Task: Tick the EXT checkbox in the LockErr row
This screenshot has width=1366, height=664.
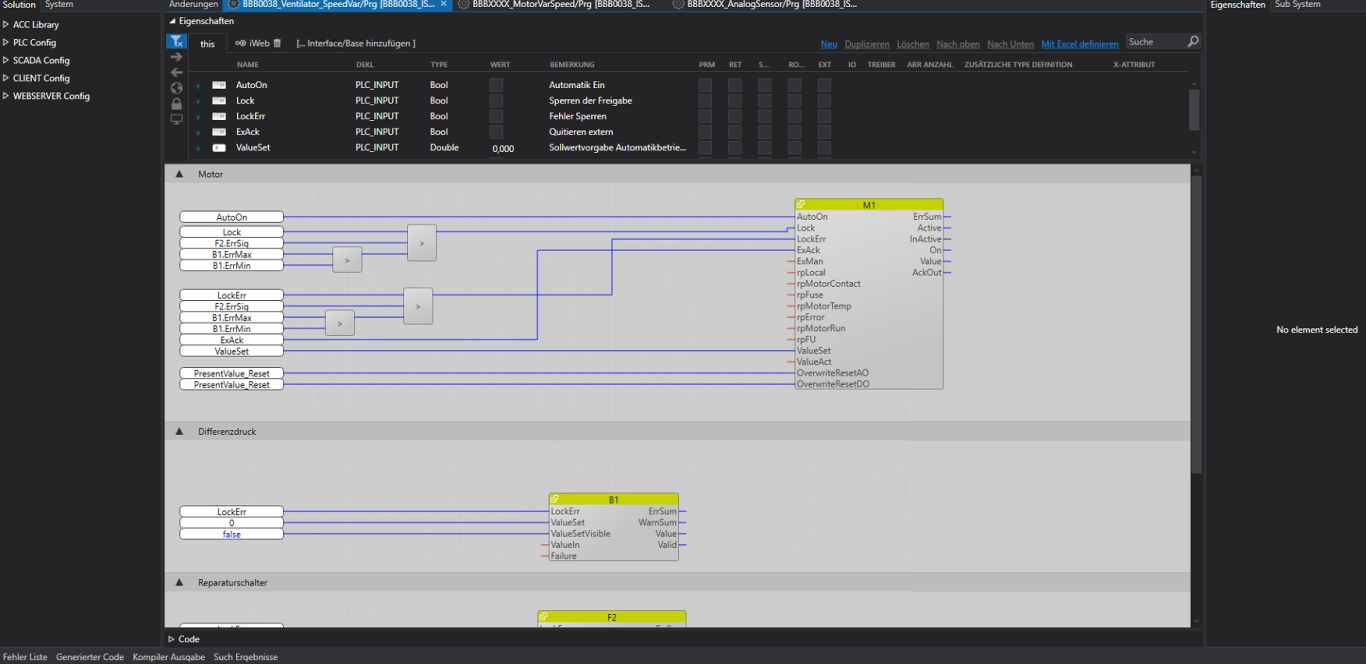Action: [x=824, y=116]
